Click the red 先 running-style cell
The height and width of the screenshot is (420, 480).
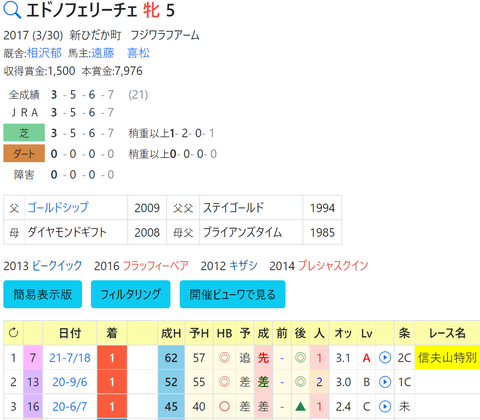click(263, 358)
